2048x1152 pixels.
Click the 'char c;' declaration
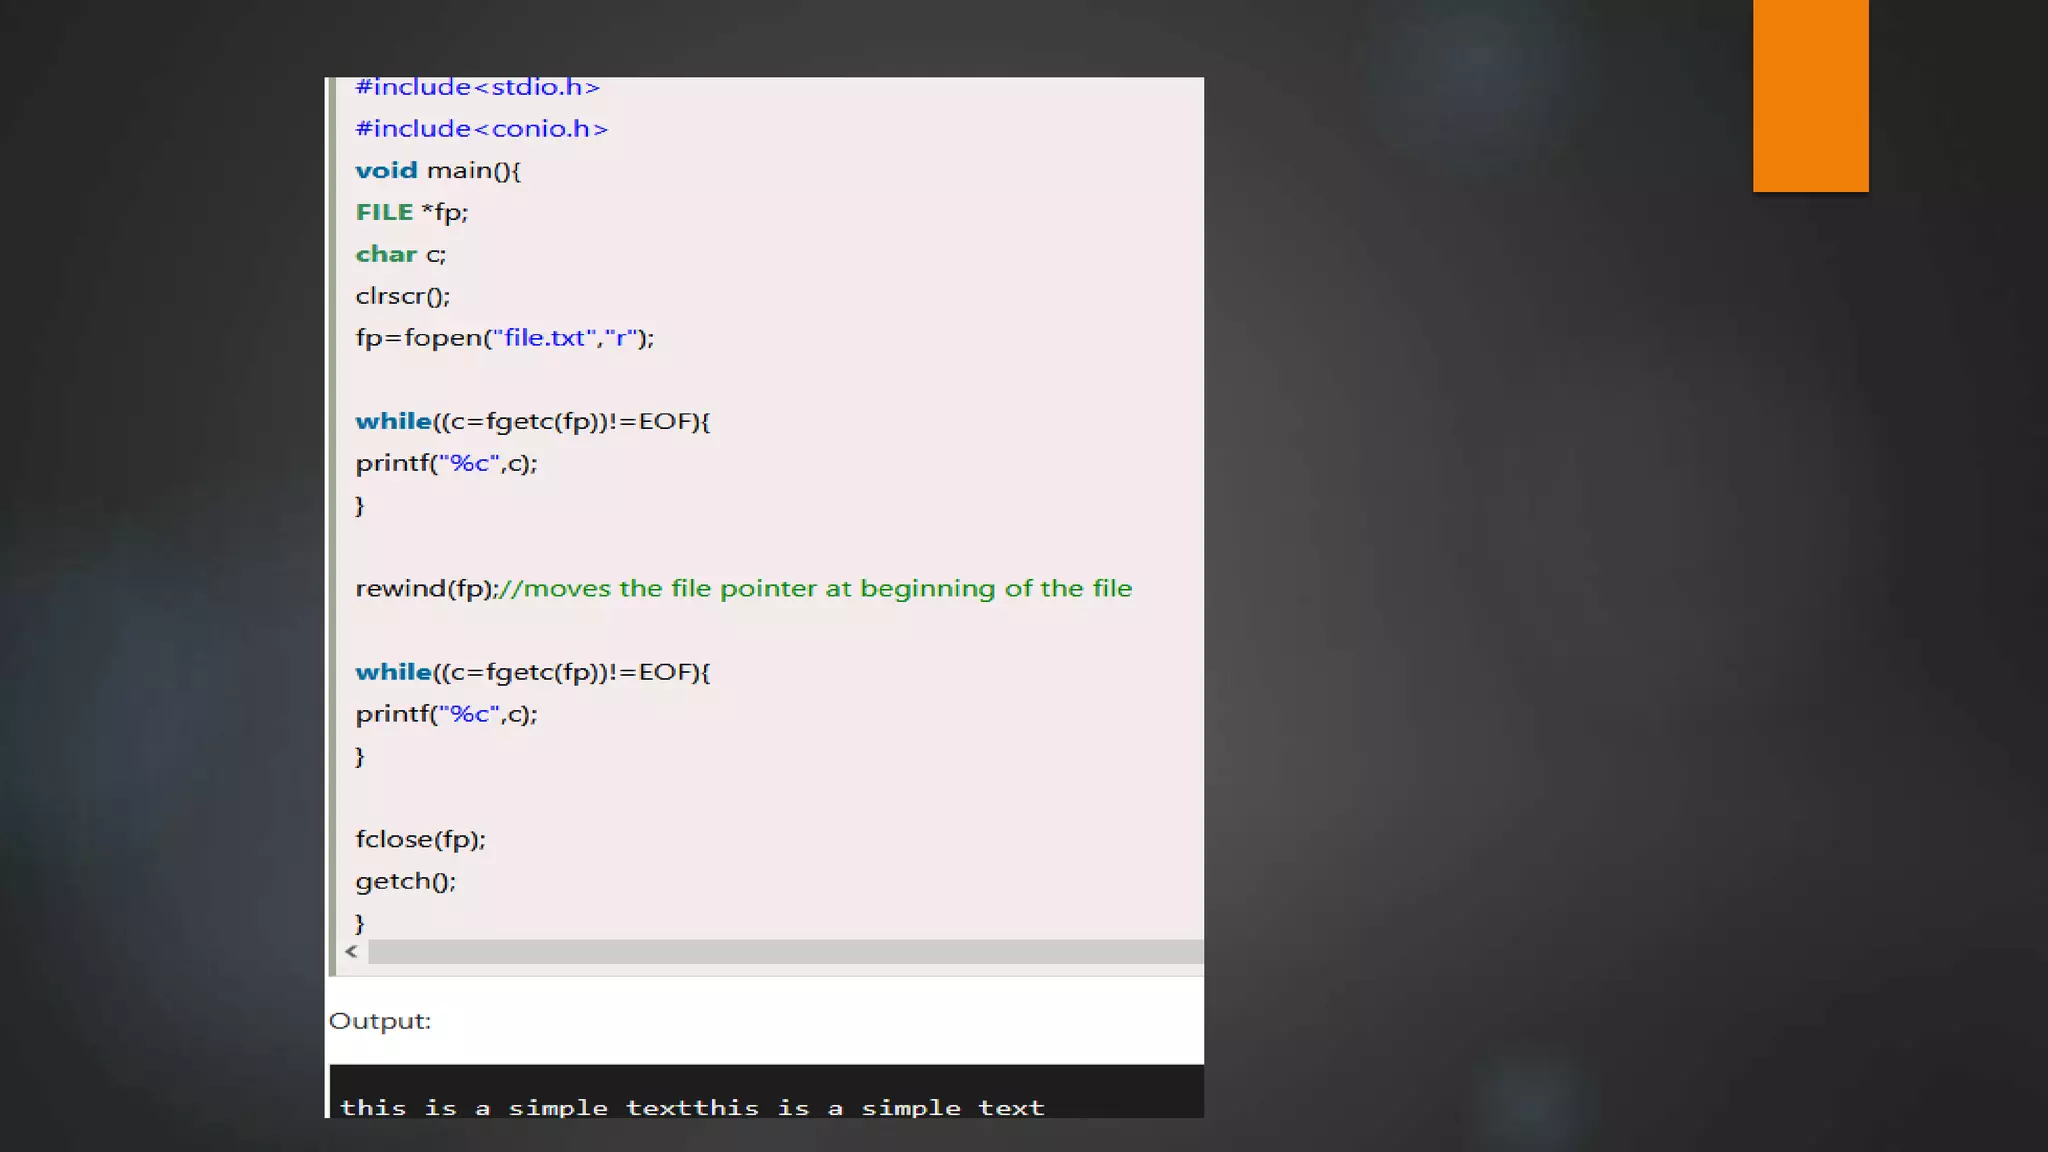[x=401, y=255]
